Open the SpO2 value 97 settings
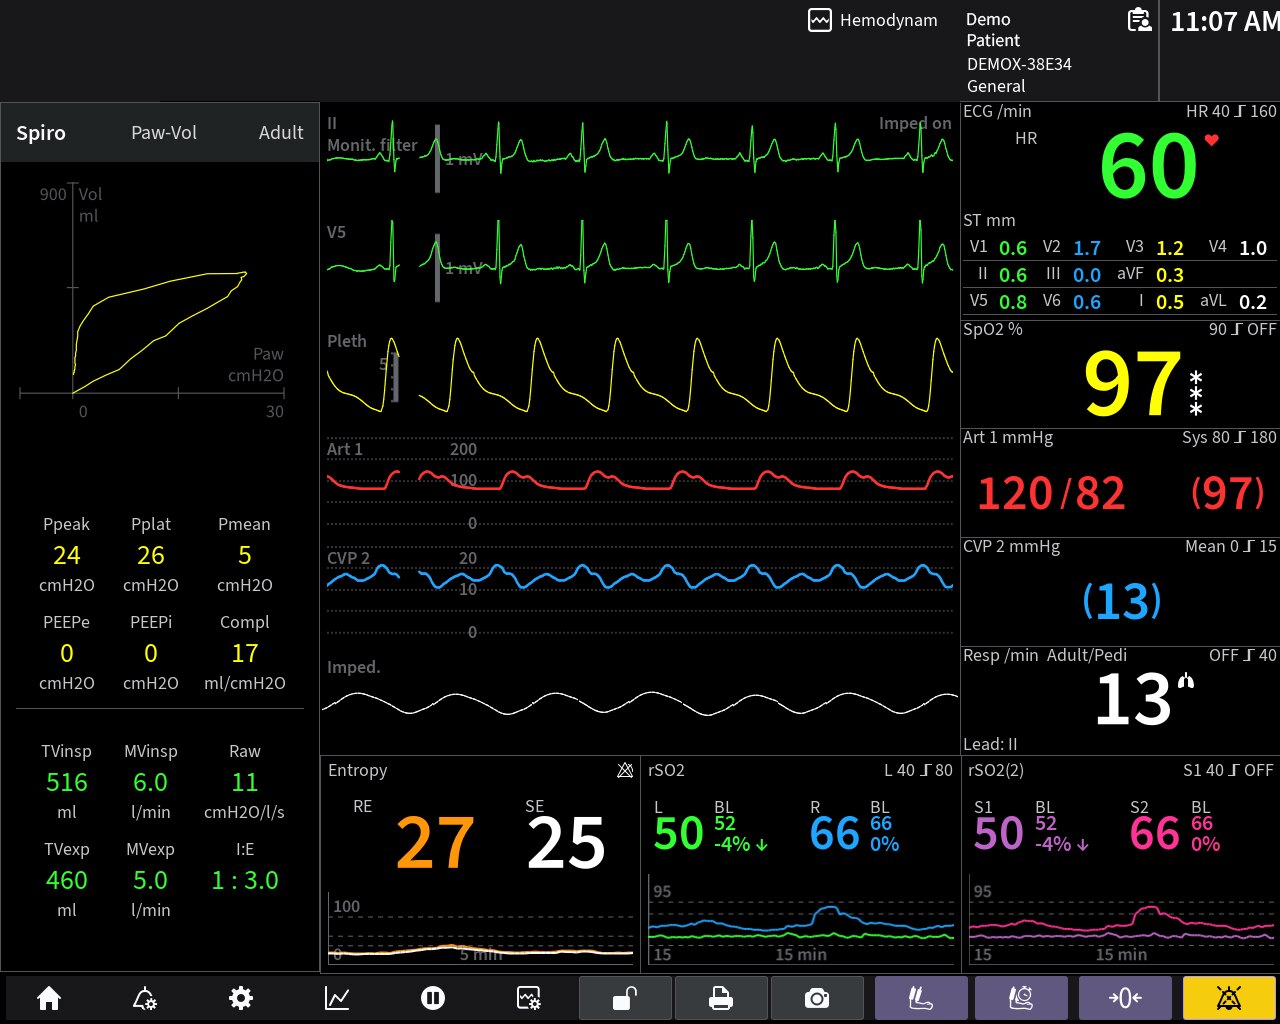This screenshot has height=1024, width=1280. pos(1132,383)
